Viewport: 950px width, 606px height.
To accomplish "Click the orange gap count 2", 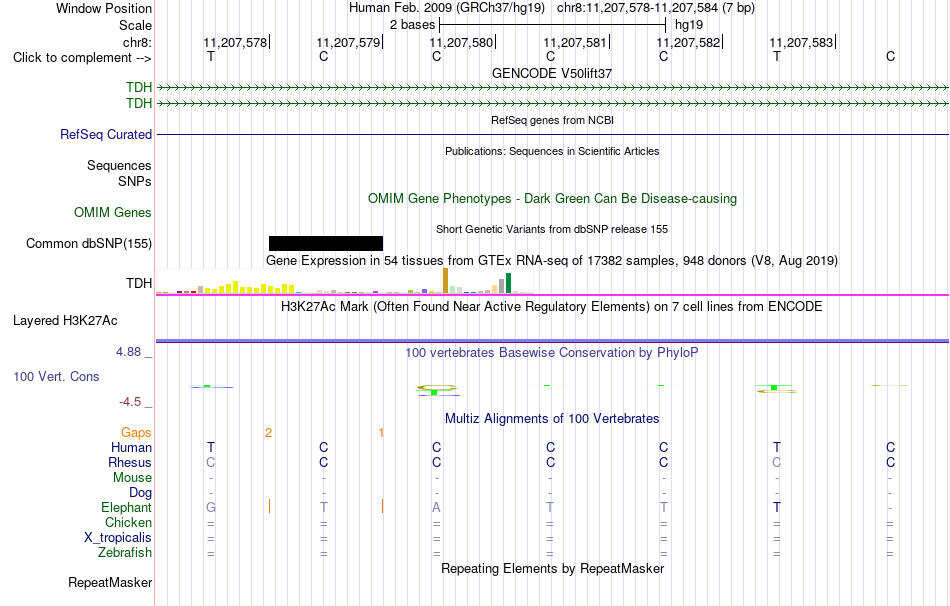I will 268,433.
